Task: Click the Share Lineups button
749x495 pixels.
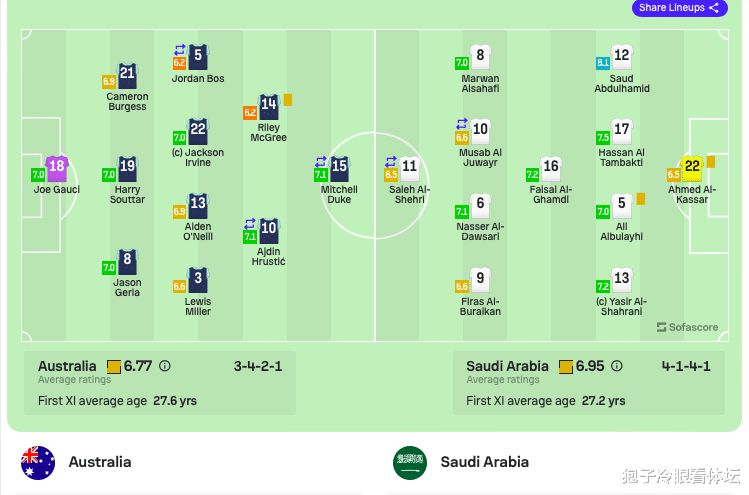Action: (x=679, y=8)
